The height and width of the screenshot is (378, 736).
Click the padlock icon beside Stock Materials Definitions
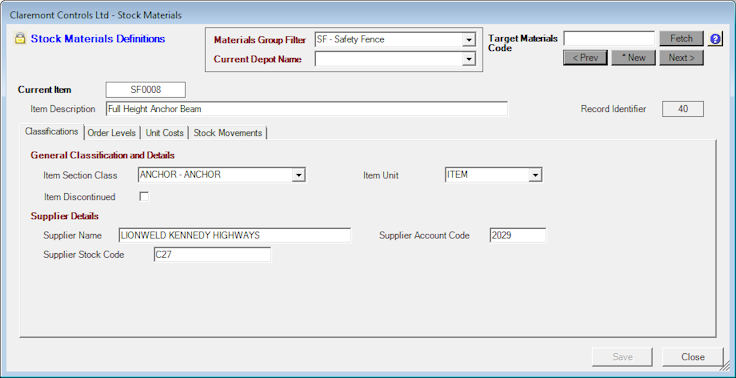pyautogui.click(x=20, y=39)
